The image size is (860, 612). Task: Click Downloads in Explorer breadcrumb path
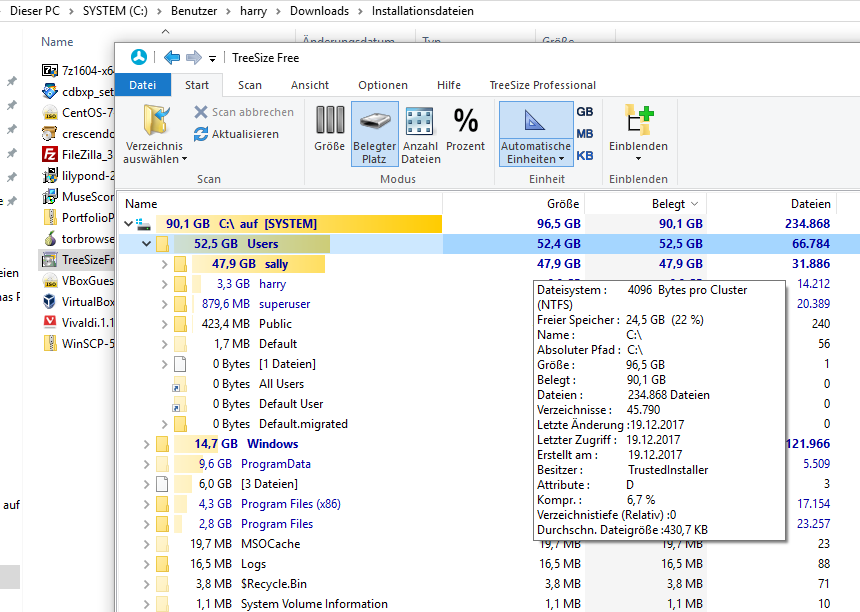(319, 11)
